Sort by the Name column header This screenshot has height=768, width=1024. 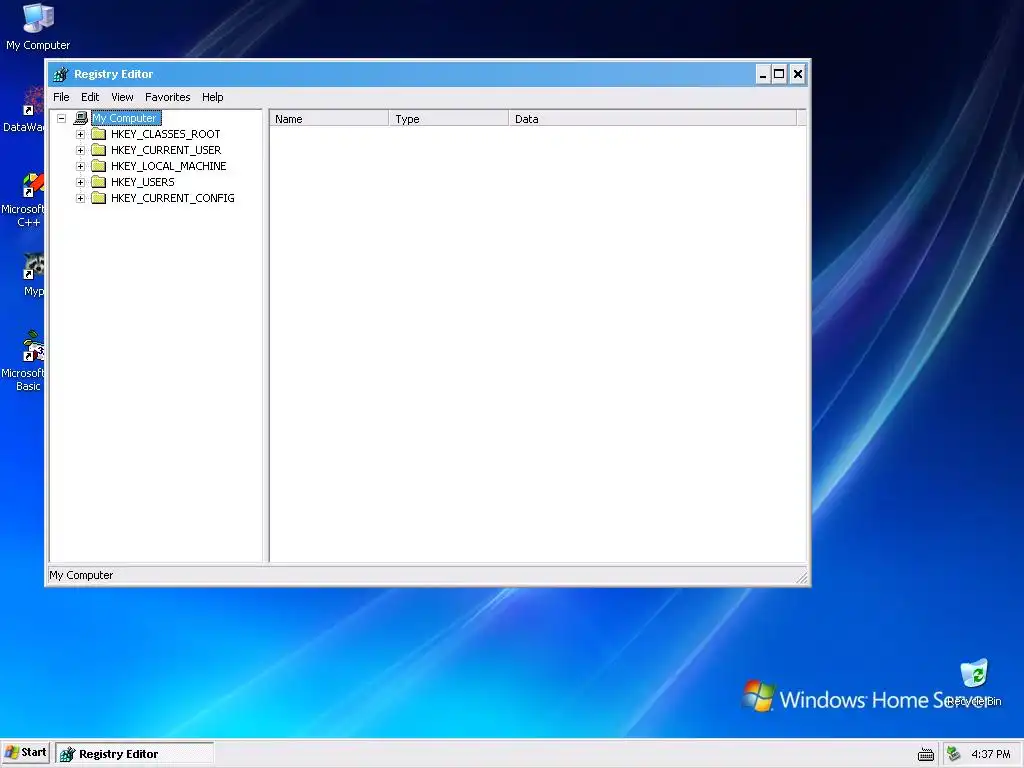coord(329,119)
